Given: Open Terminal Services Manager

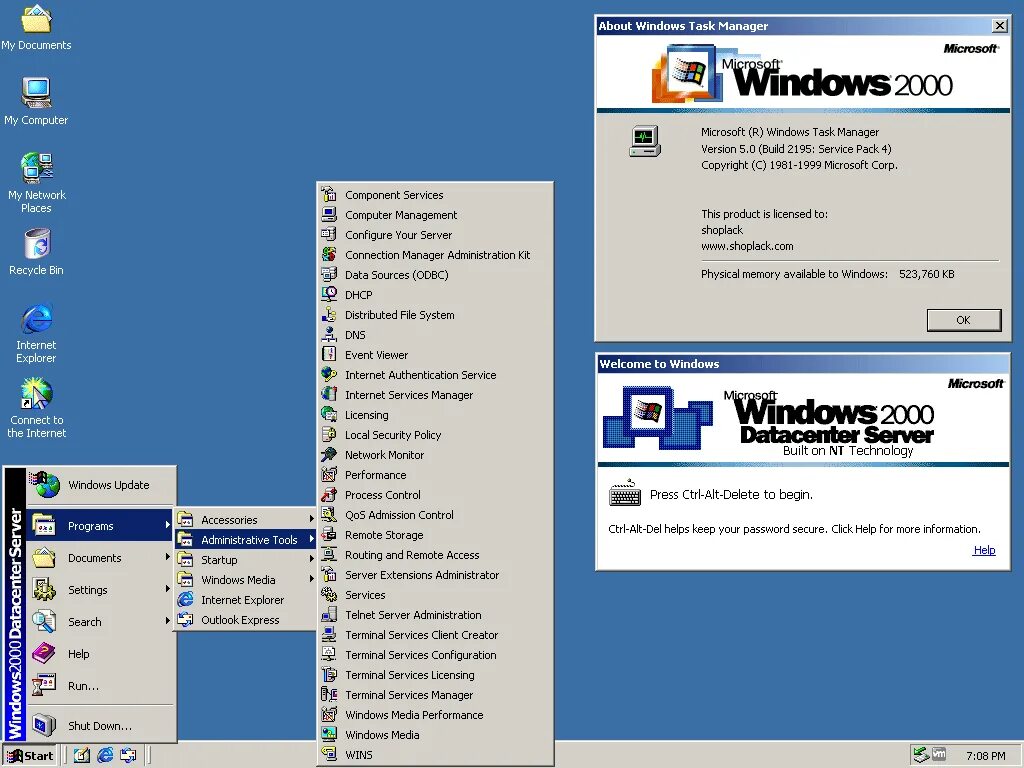Looking at the screenshot, I should (435, 695).
